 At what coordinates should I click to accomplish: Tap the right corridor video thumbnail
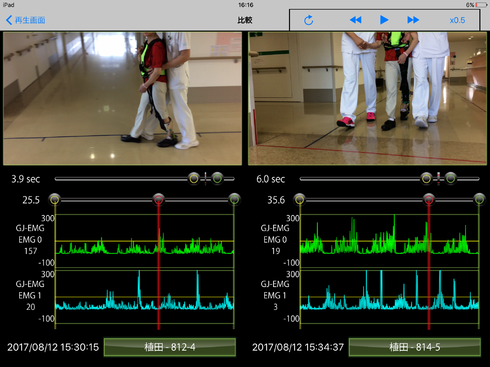367,98
